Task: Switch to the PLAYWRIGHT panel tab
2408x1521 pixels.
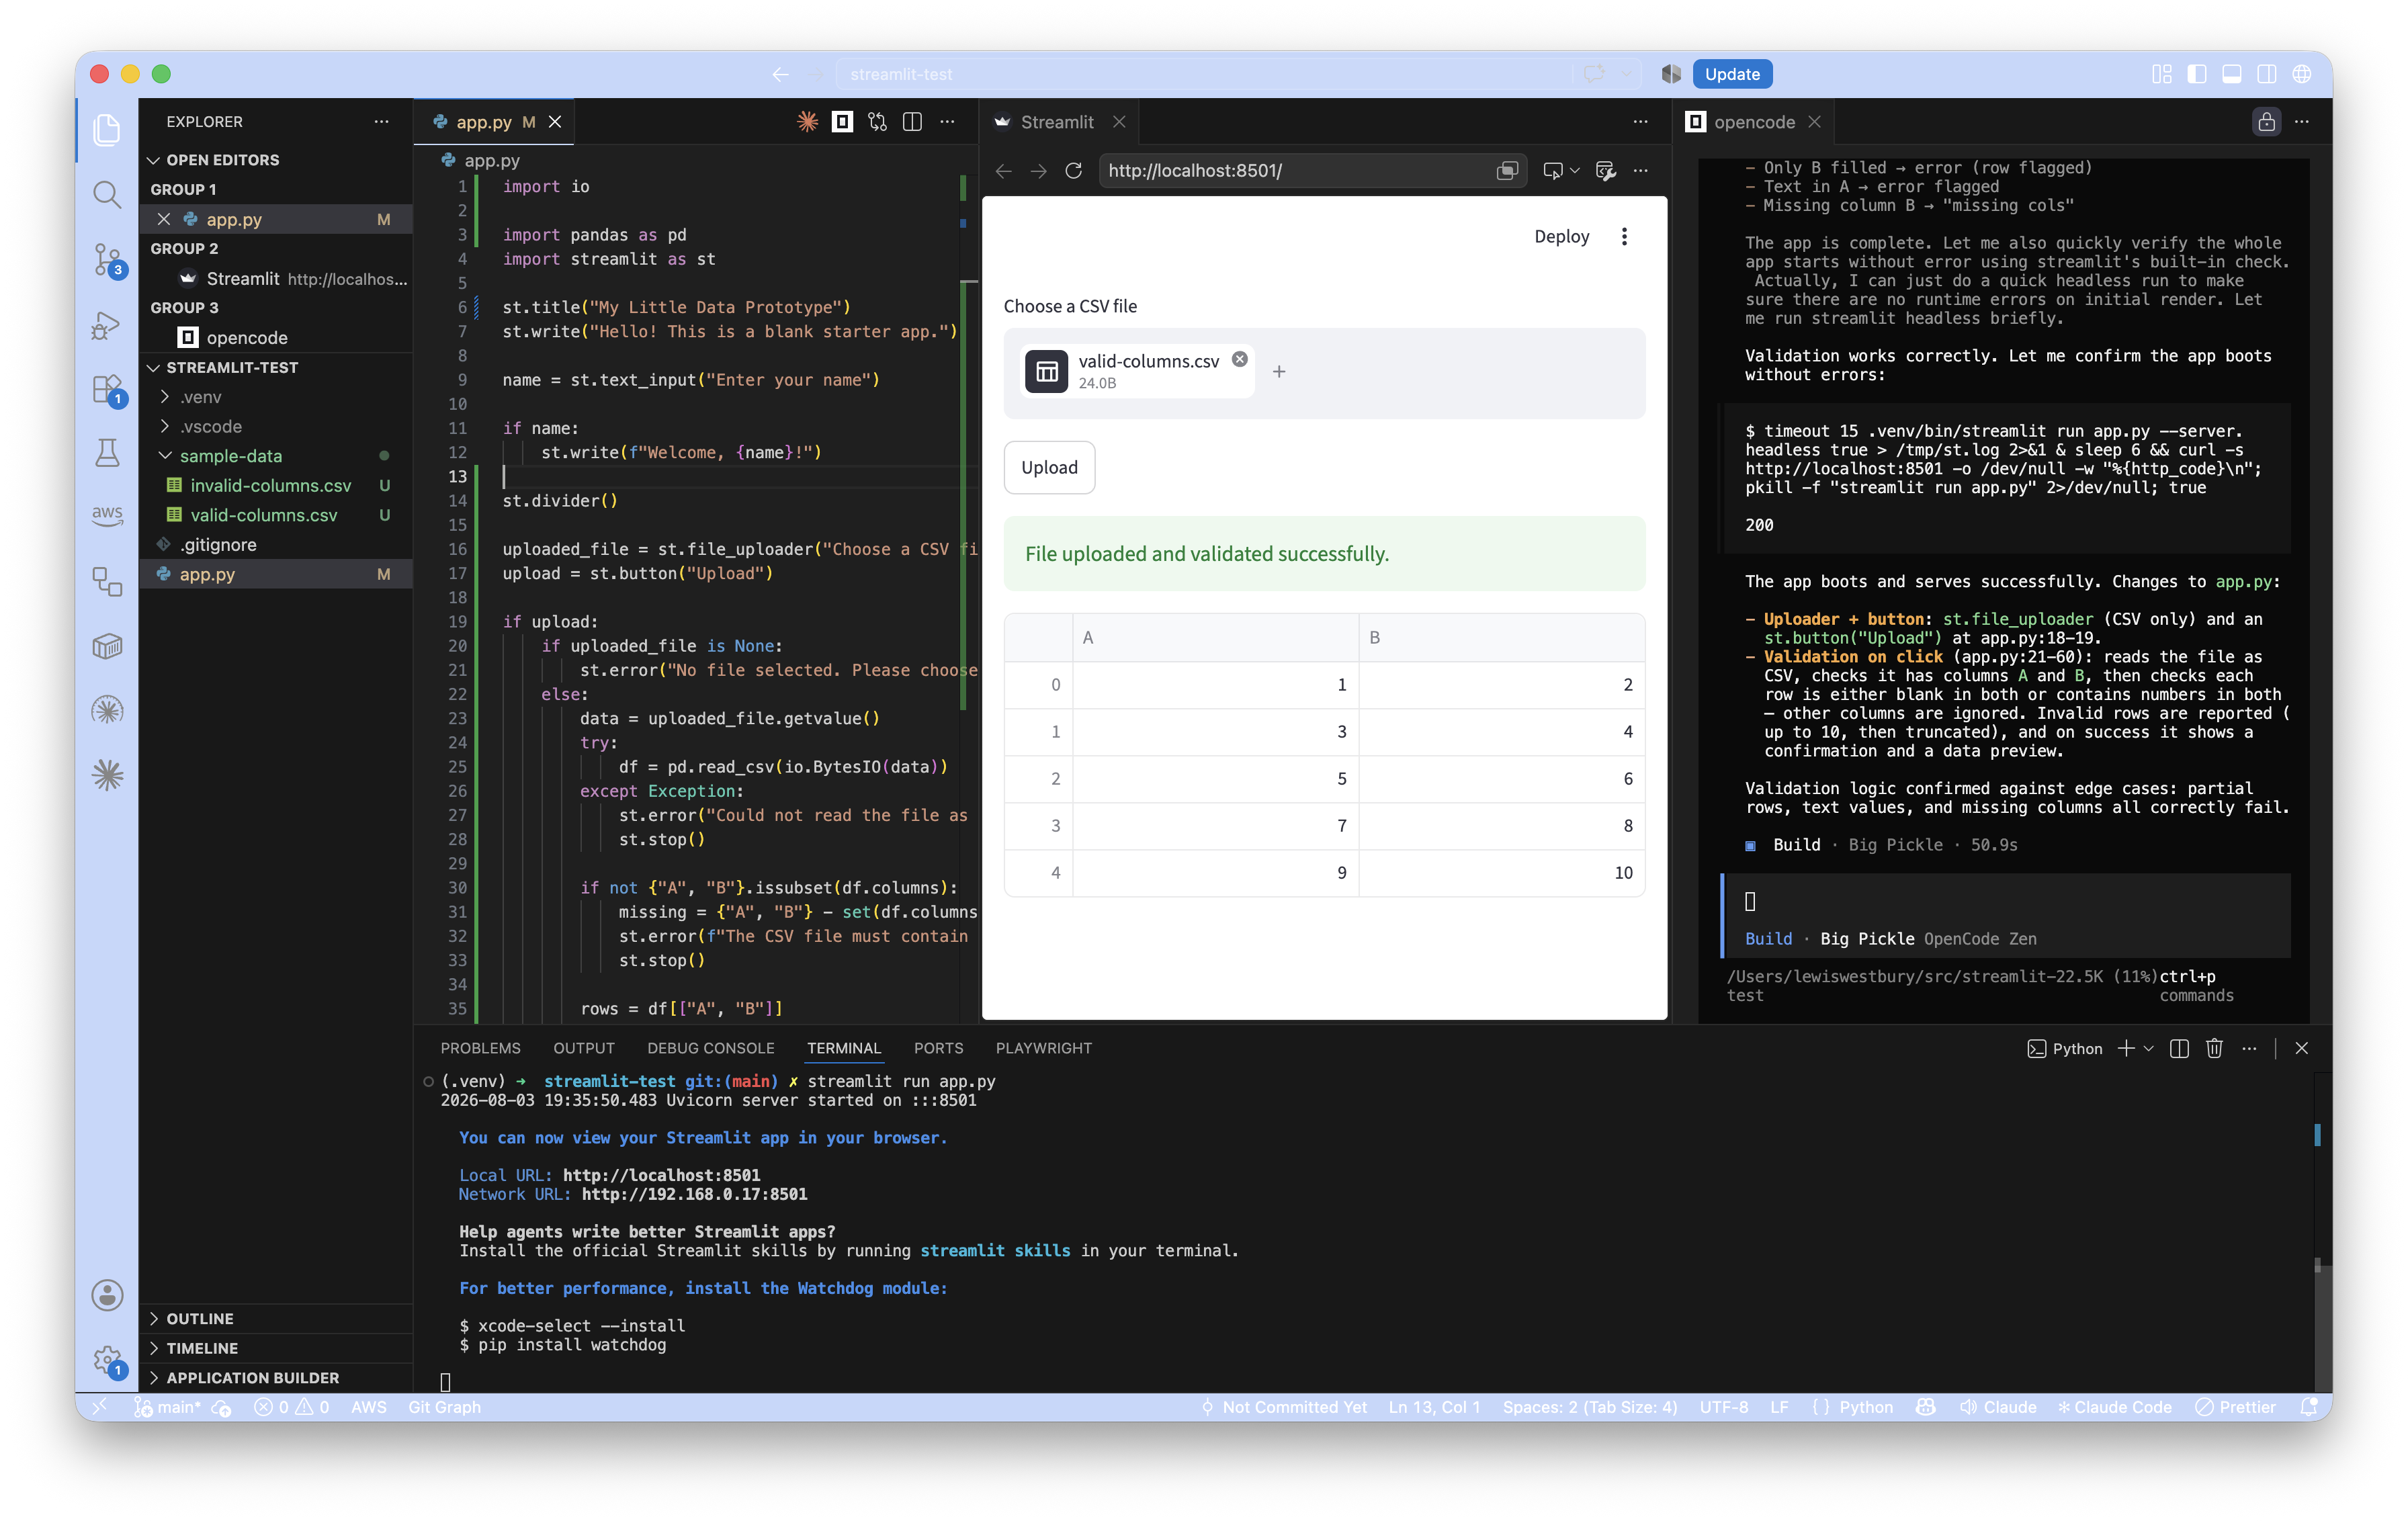Action: pyautogui.click(x=1043, y=1048)
